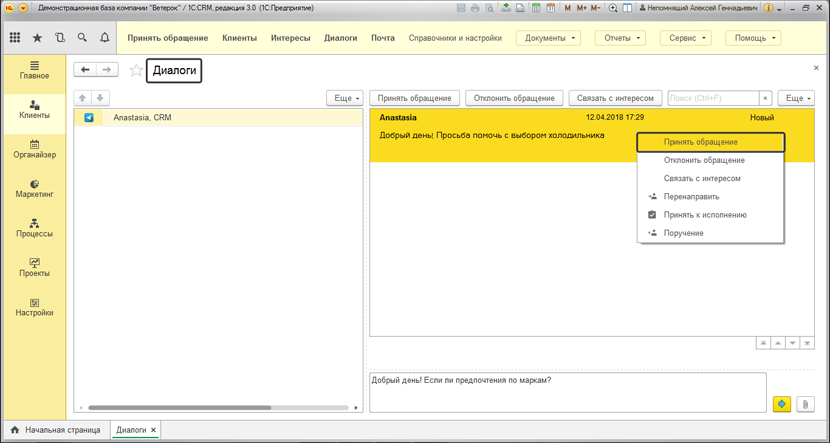
Task: Open the sections grid menu icon
Action: (x=15, y=38)
